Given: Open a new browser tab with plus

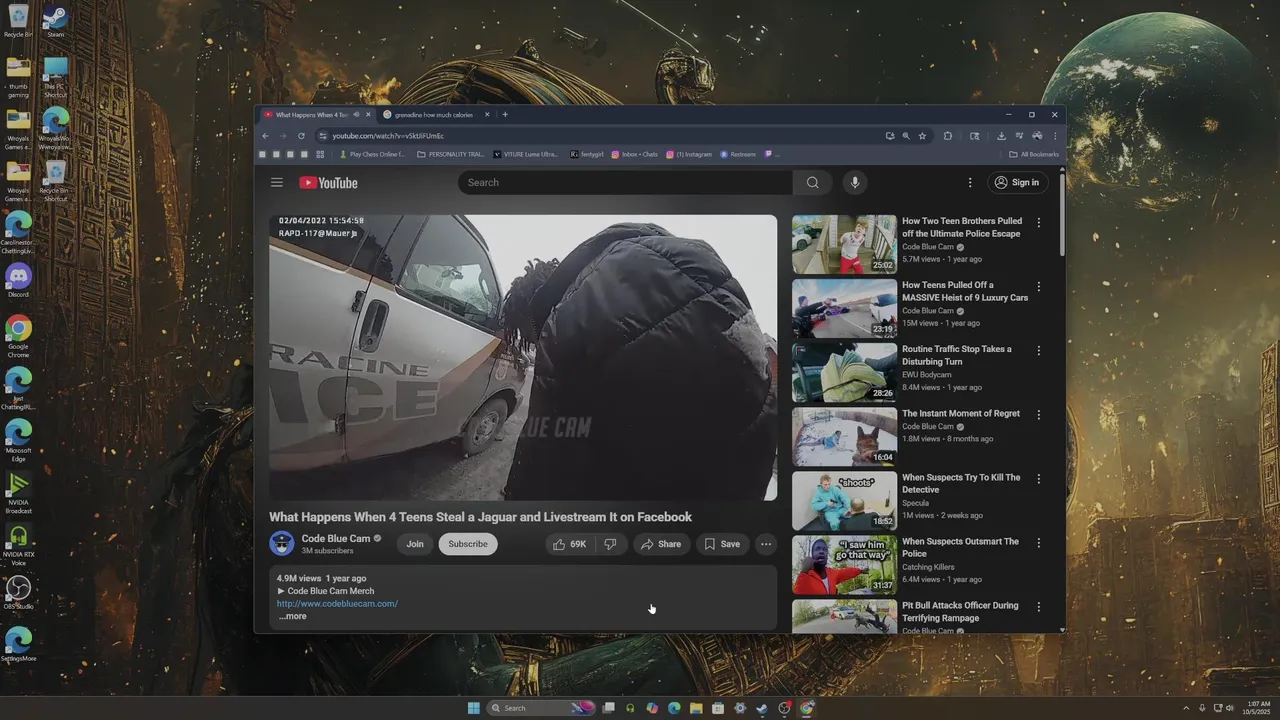Looking at the screenshot, I should [505, 115].
